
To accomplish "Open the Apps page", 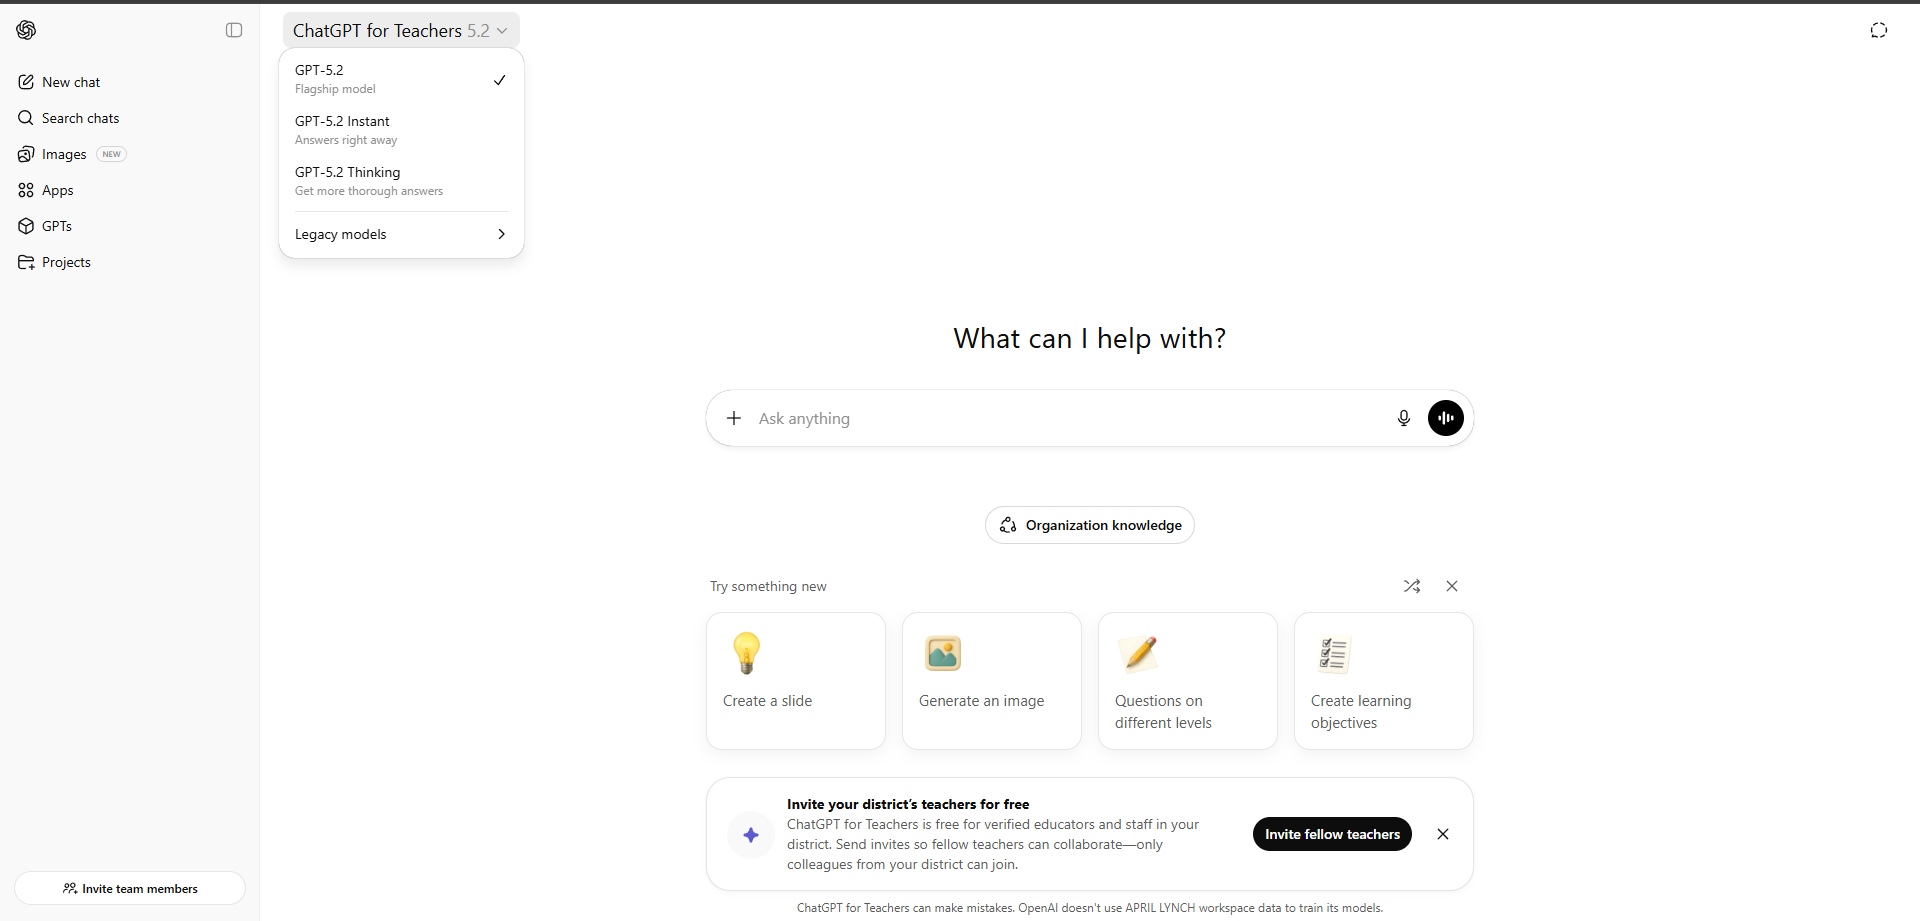I will [x=57, y=190].
